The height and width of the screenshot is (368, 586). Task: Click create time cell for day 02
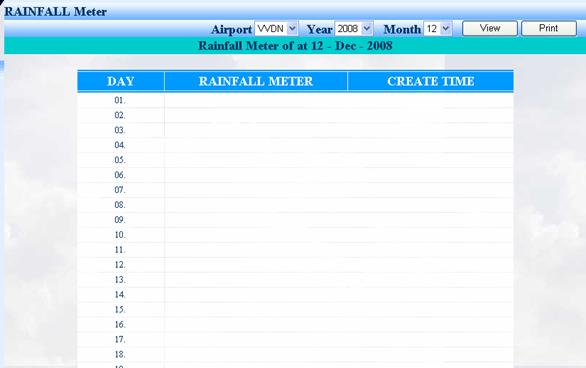(x=431, y=115)
